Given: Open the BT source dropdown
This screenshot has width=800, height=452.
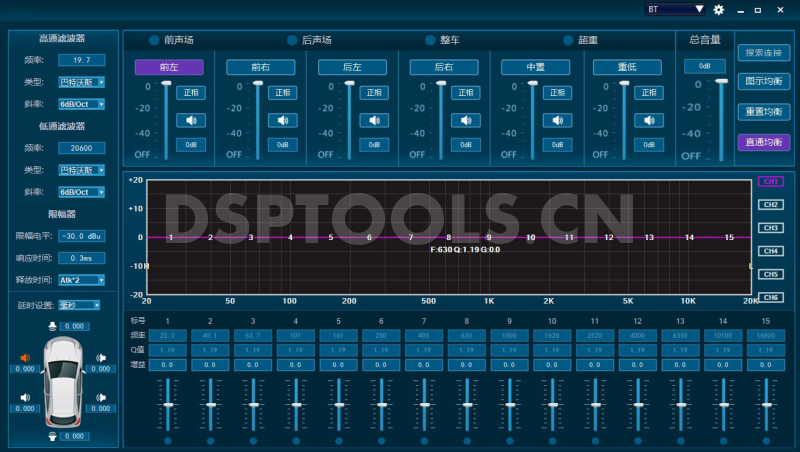Looking at the screenshot, I should click(x=675, y=9).
